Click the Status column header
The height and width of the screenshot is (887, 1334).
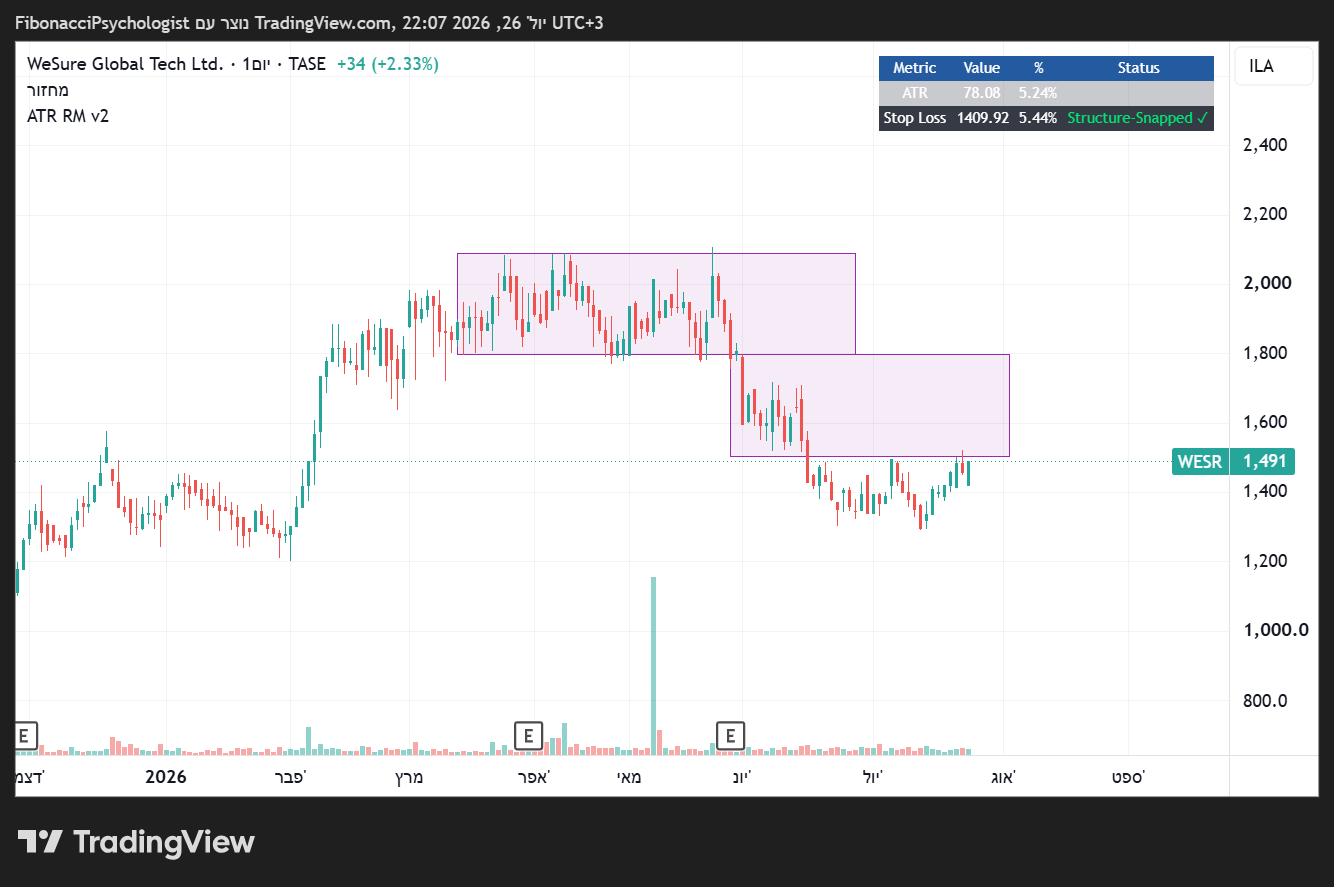click(x=1139, y=68)
